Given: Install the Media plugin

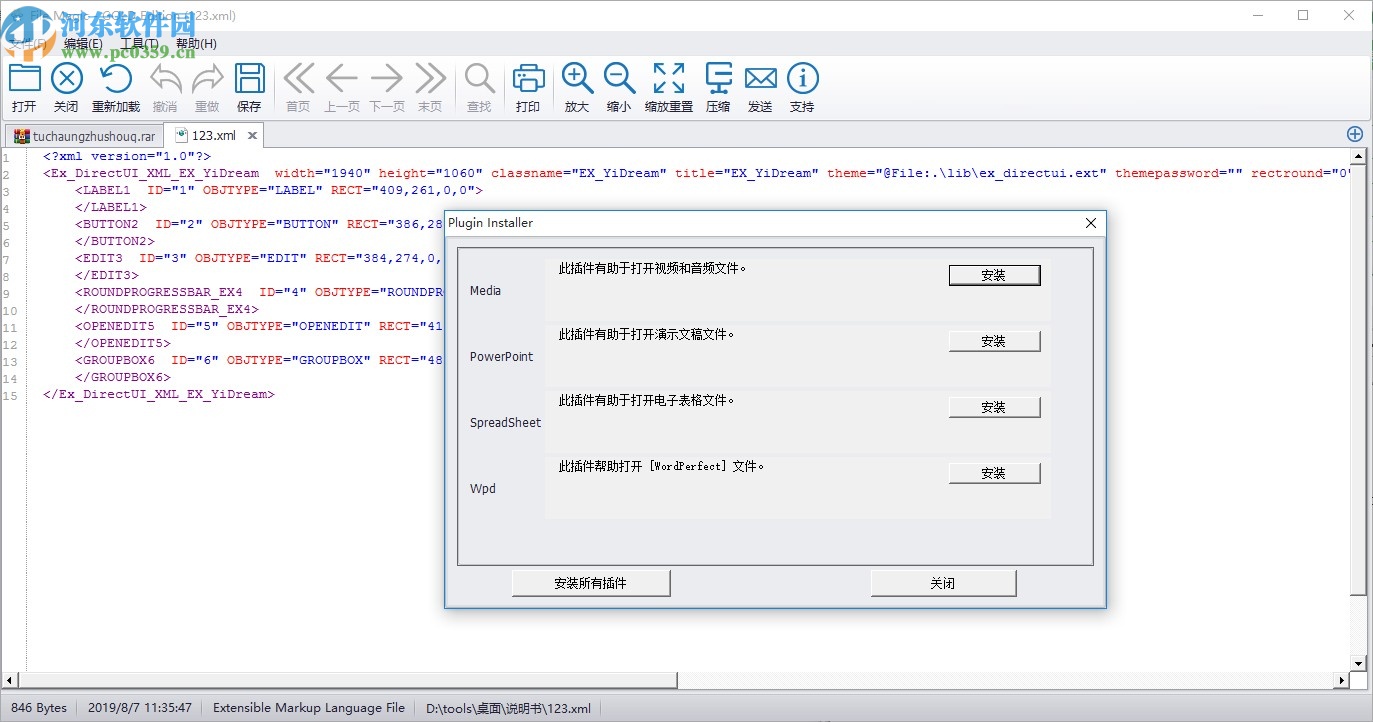Looking at the screenshot, I should 994,274.
